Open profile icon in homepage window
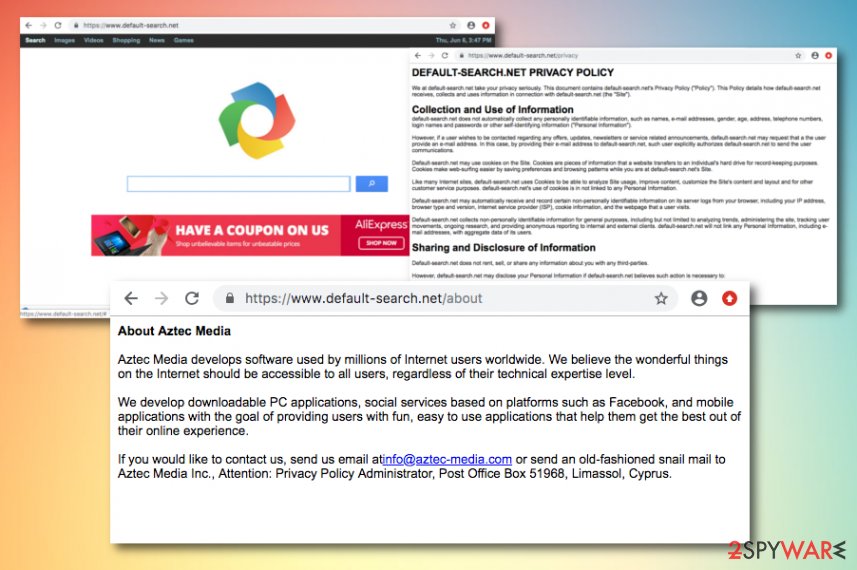This screenshot has width=857, height=570. (x=471, y=25)
